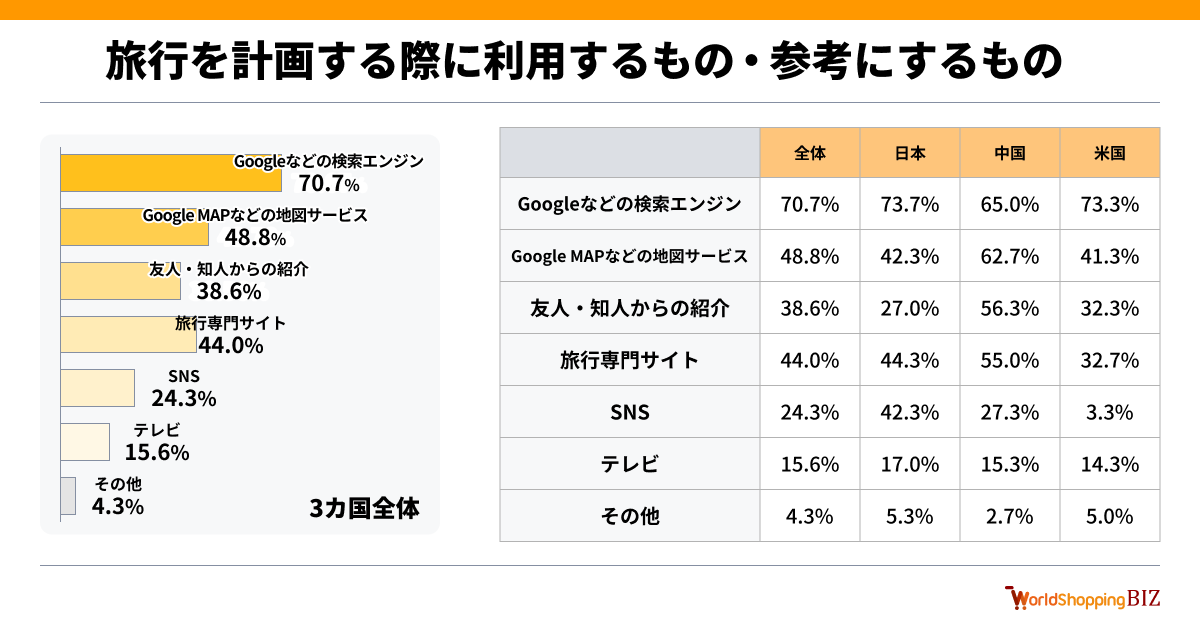The image size is (1200, 630).
Task: Click the 62.7% cell under 中国
Action: tap(1010, 256)
